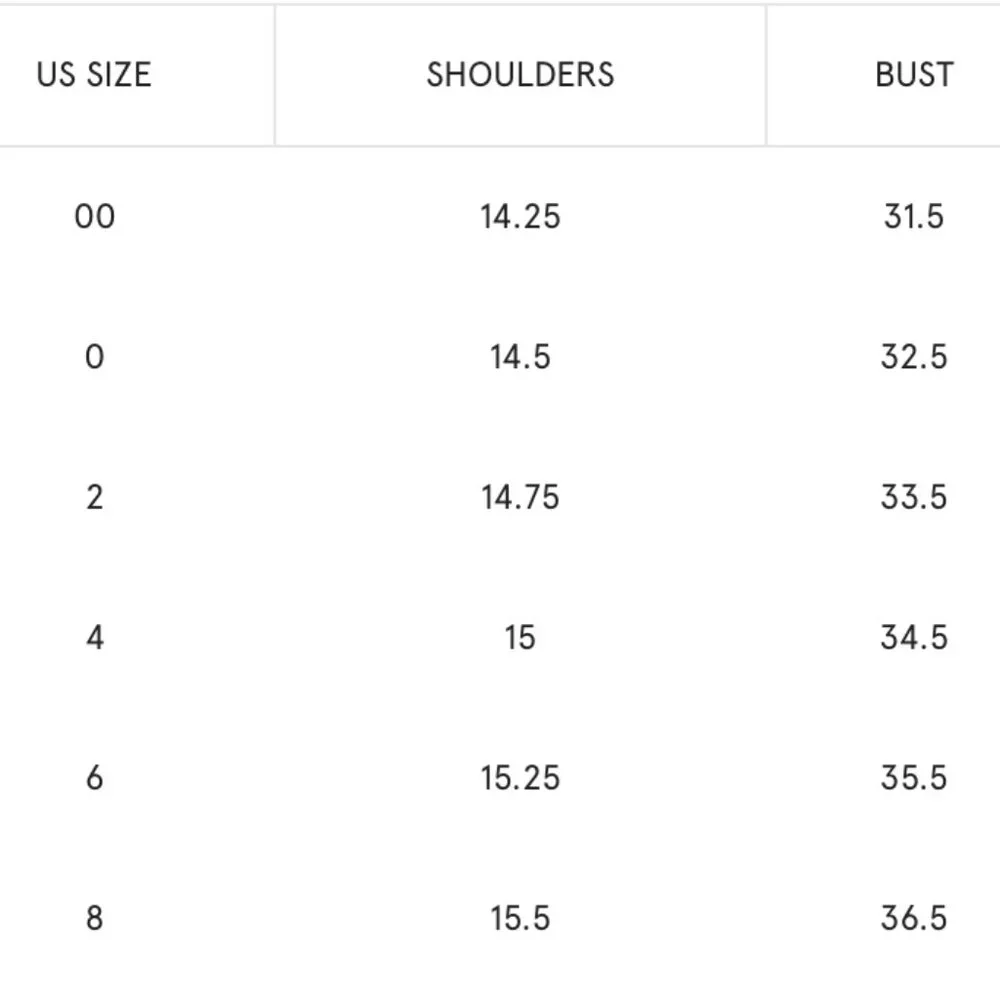Click the 15.5 shoulders measurement
The width and height of the screenshot is (1000, 1000).
click(x=520, y=918)
